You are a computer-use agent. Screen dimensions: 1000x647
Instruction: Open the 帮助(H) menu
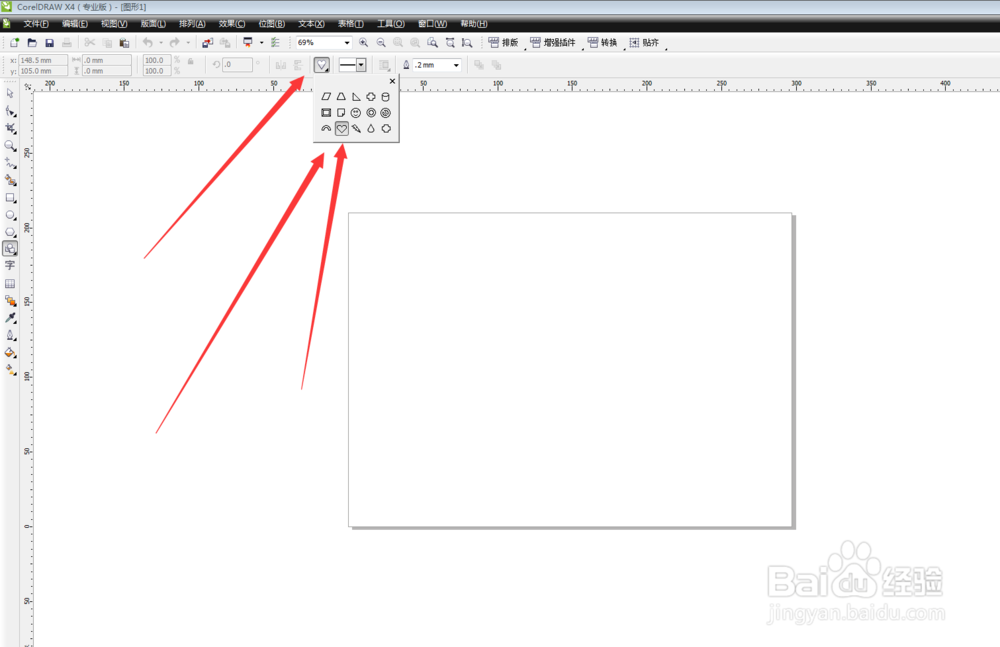[474, 24]
